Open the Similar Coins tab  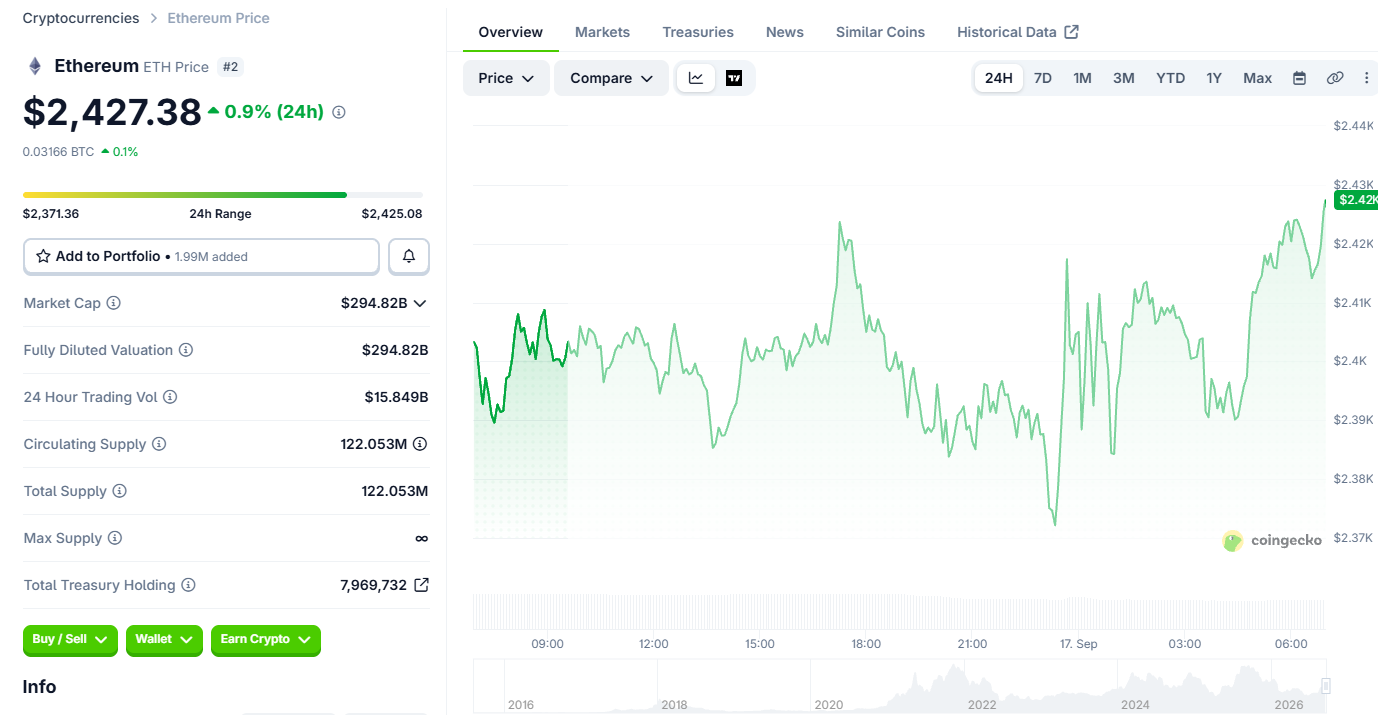click(x=880, y=32)
